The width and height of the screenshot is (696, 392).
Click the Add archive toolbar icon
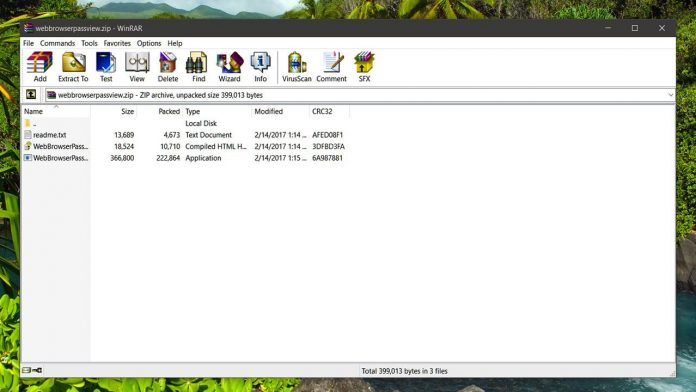tap(40, 67)
